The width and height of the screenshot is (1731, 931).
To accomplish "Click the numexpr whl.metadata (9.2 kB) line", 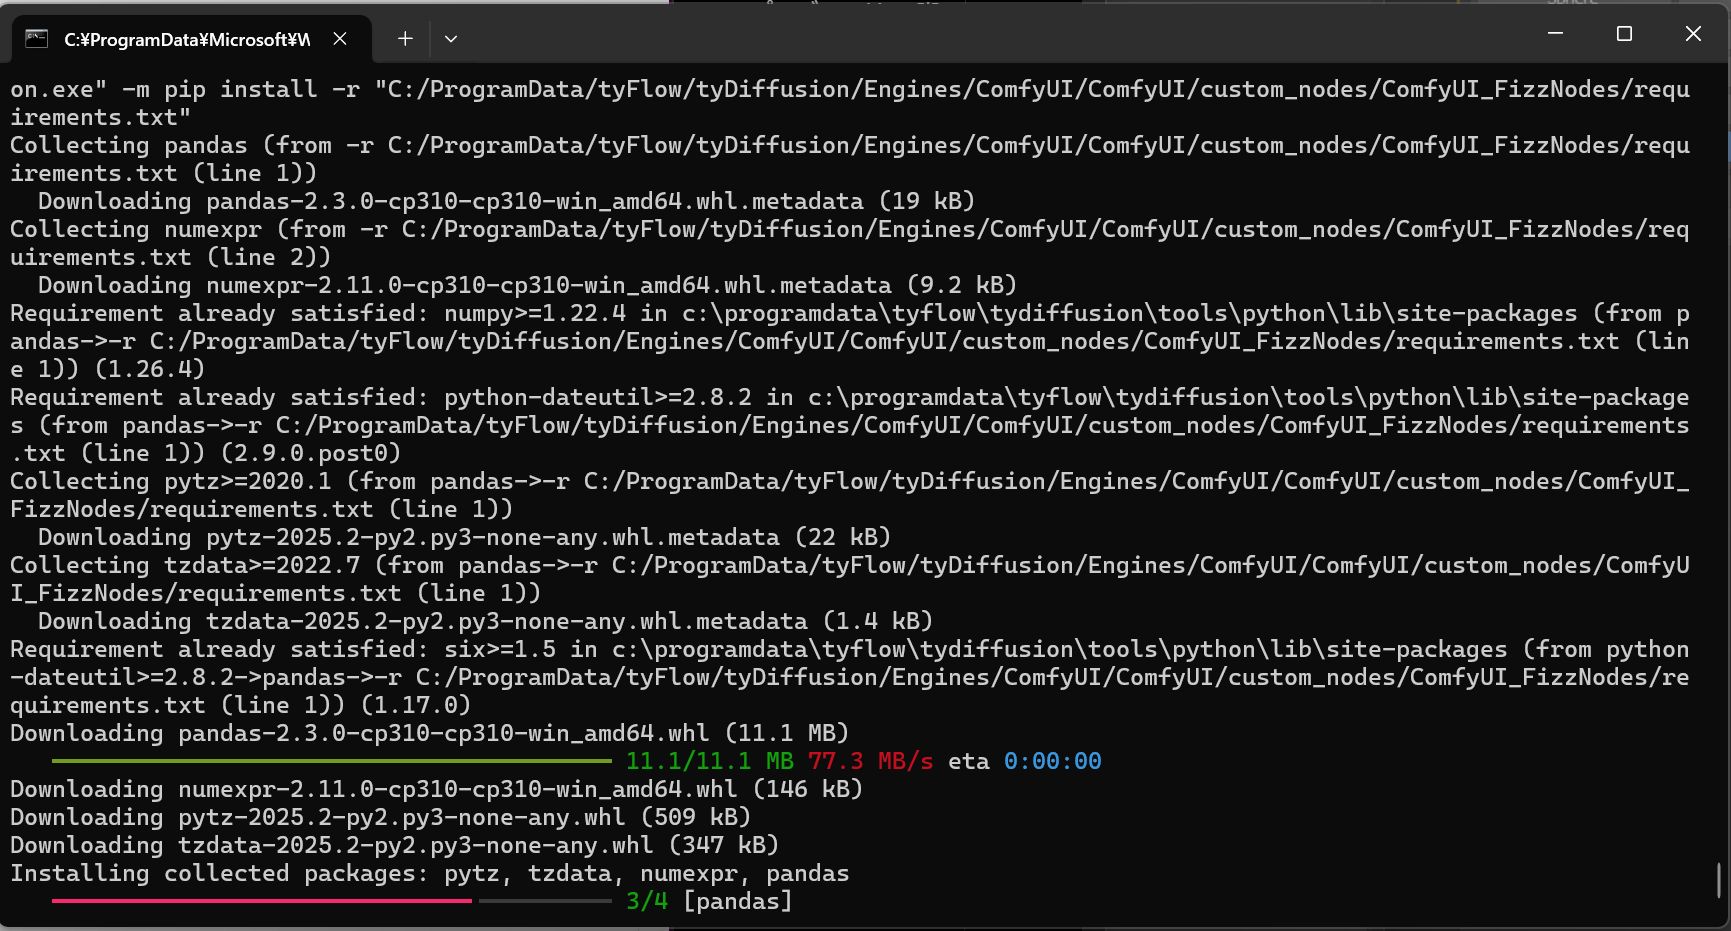I will (527, 285).
